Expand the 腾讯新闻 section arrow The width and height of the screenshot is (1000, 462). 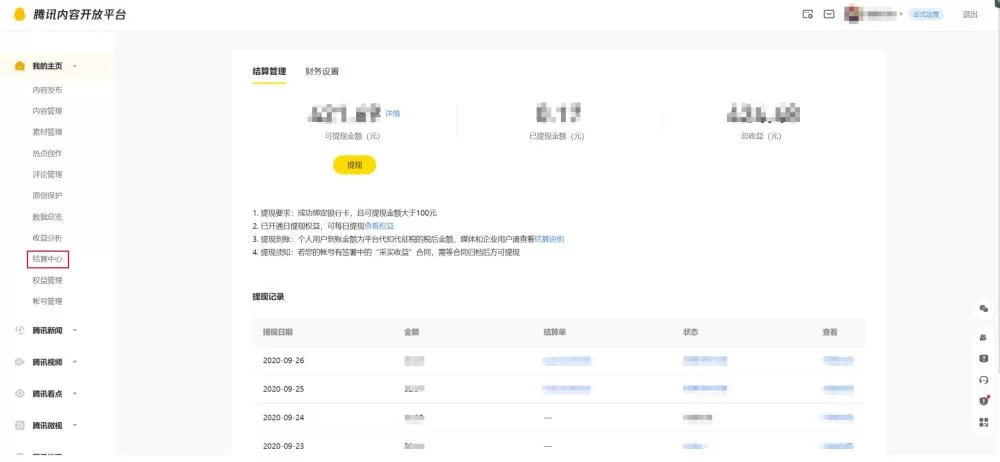tap(75, 330)
